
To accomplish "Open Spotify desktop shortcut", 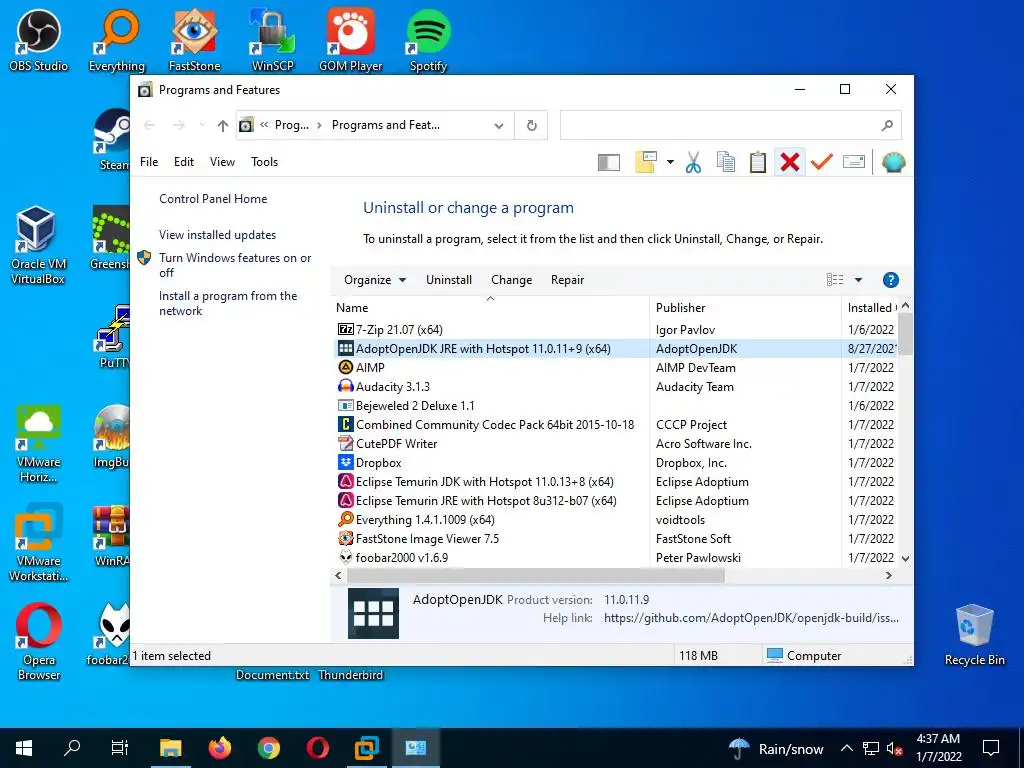I will point(428,40).
